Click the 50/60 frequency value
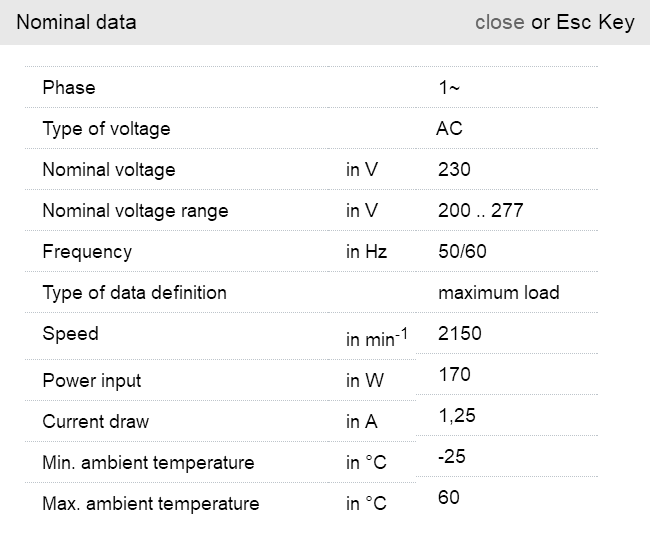The width and height of the screenshot is (650, 557). coord(462,252)
